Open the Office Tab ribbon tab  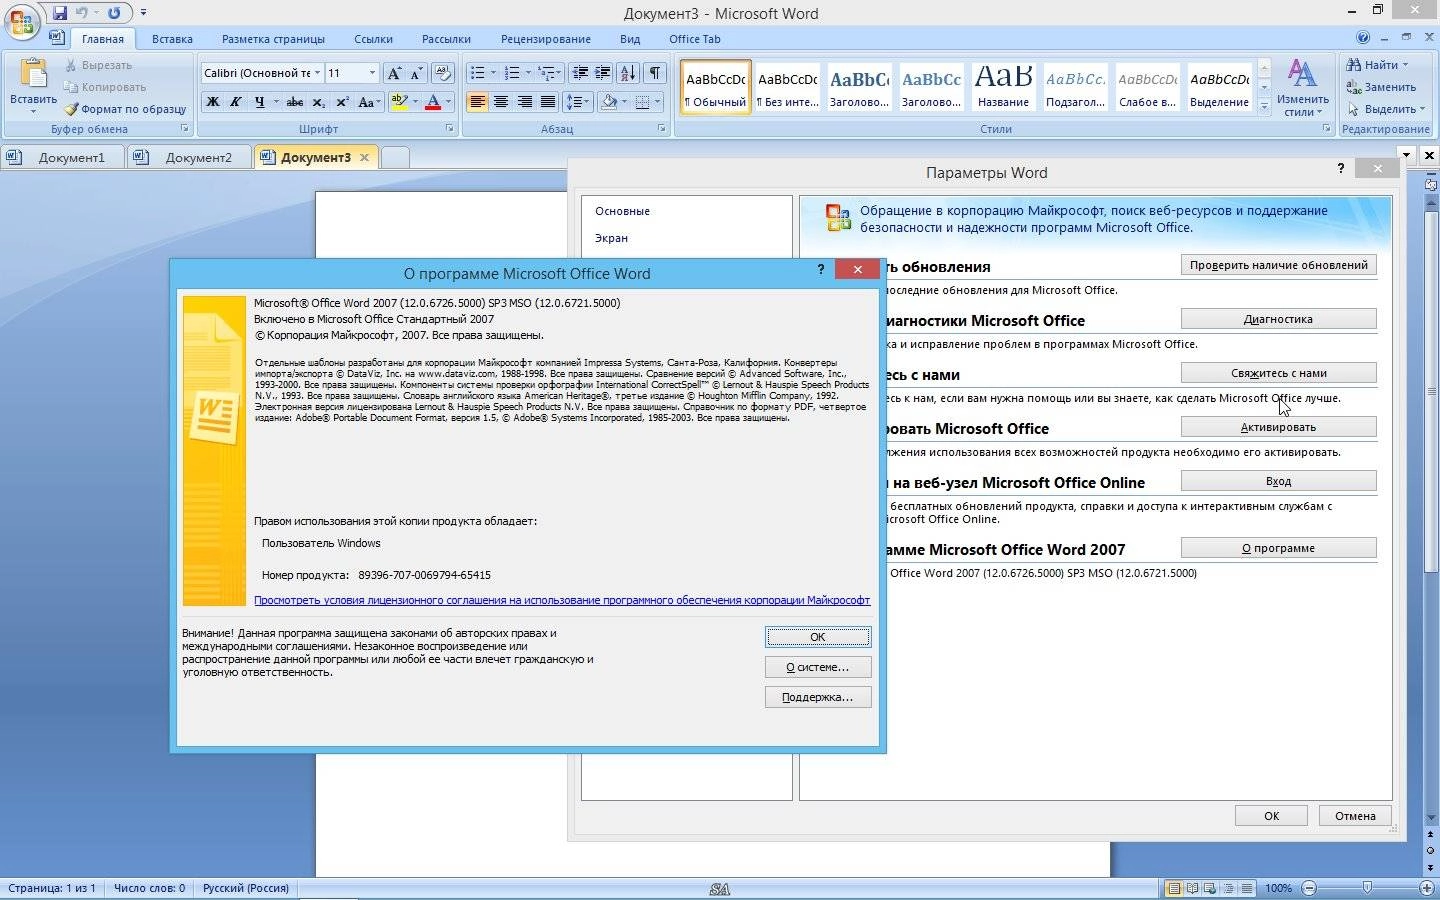click(694, 39)
